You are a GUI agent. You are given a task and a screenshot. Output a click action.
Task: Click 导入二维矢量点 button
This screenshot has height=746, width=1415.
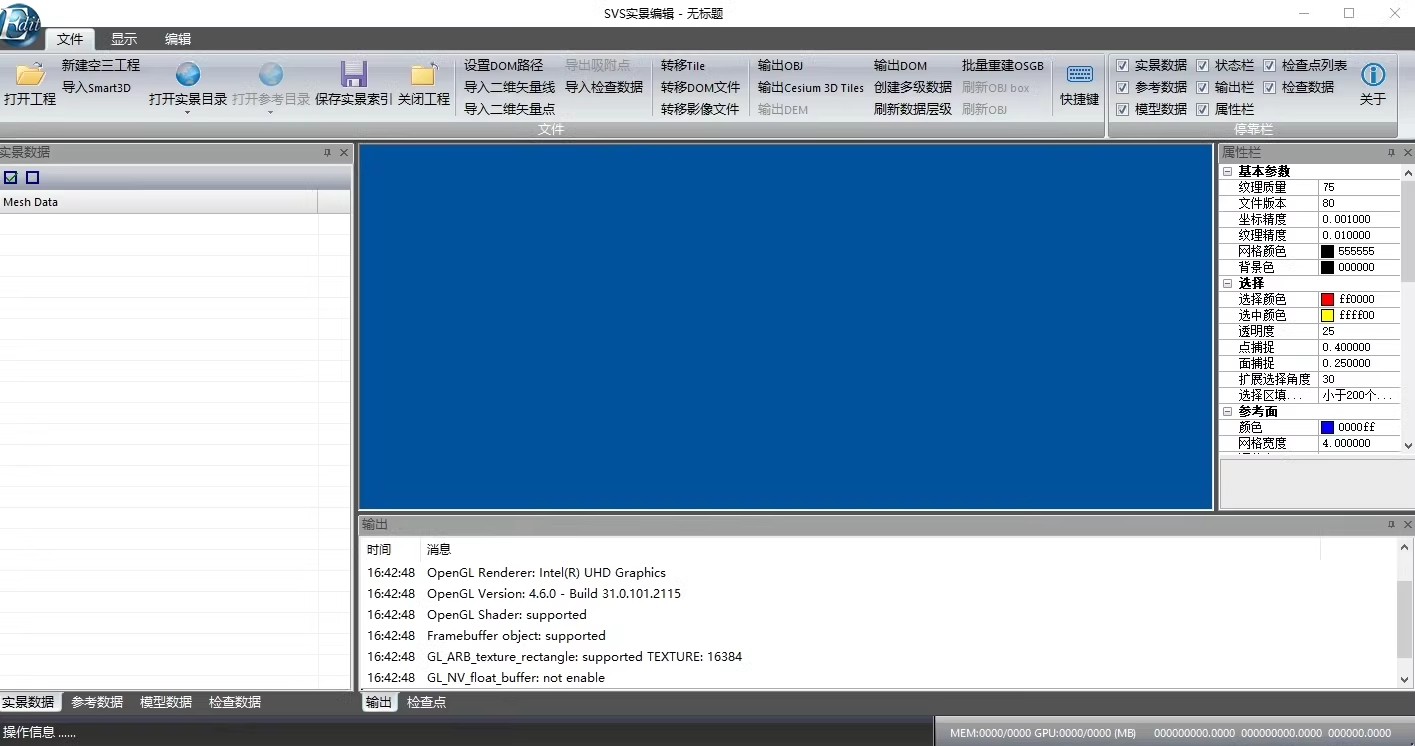509,109
